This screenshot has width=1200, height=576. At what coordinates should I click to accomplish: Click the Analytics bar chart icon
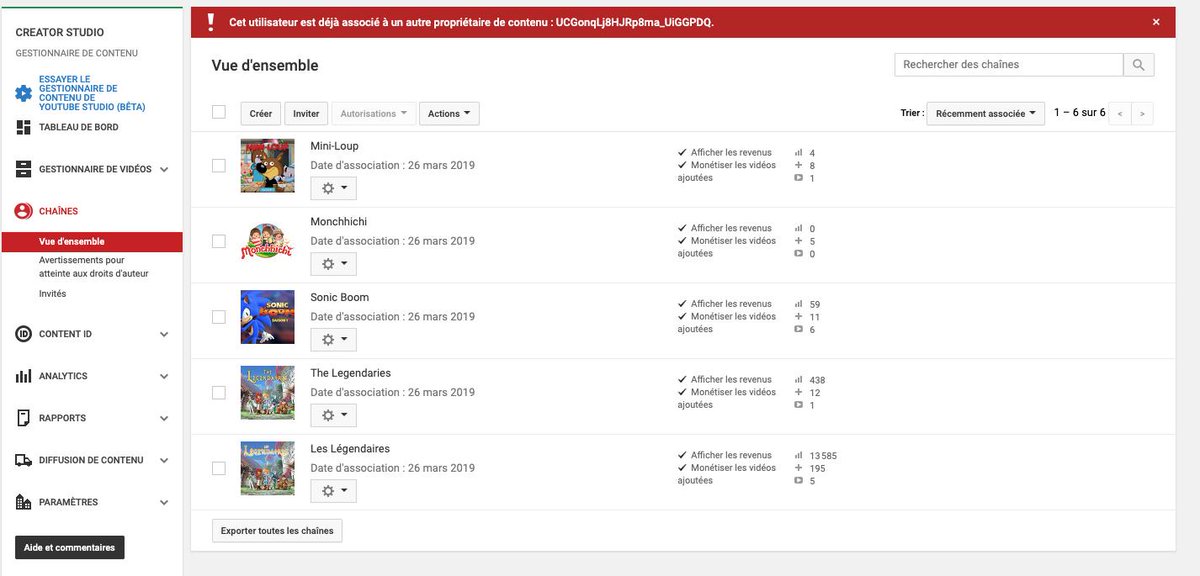click(23, 376)
